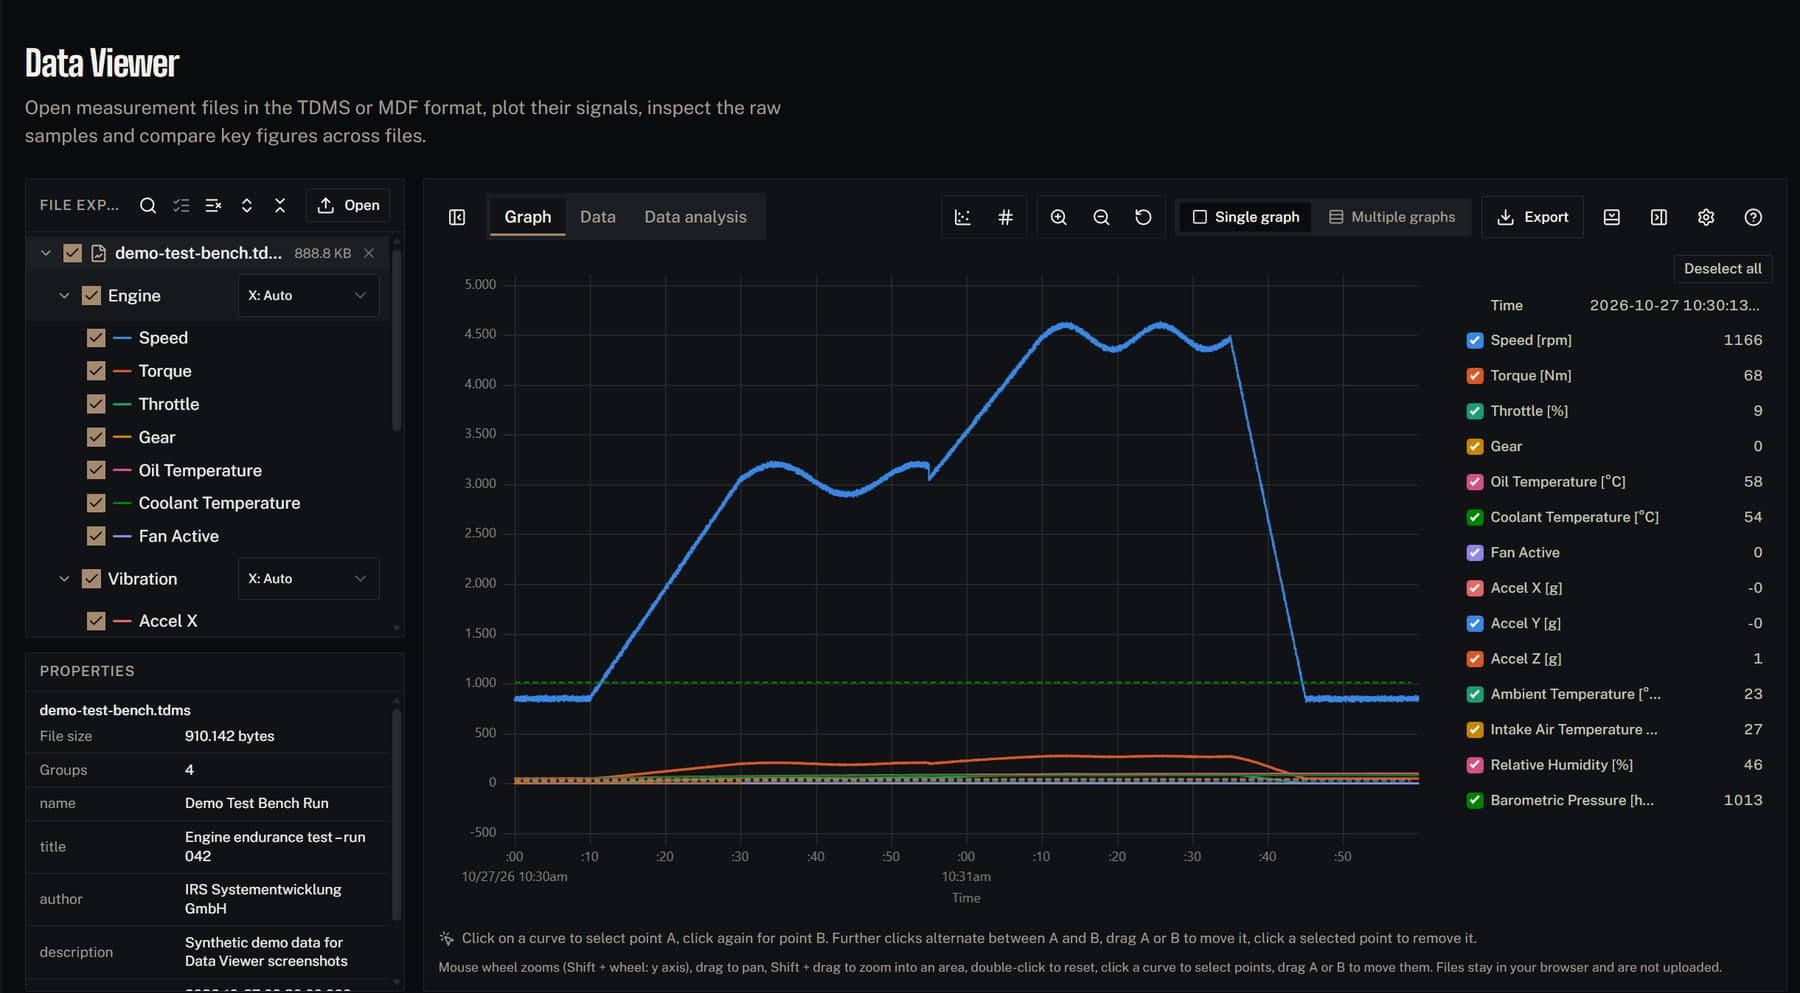Switch to the Data tab
Screen dimensions: 1800x993
(x=597, y=217)
